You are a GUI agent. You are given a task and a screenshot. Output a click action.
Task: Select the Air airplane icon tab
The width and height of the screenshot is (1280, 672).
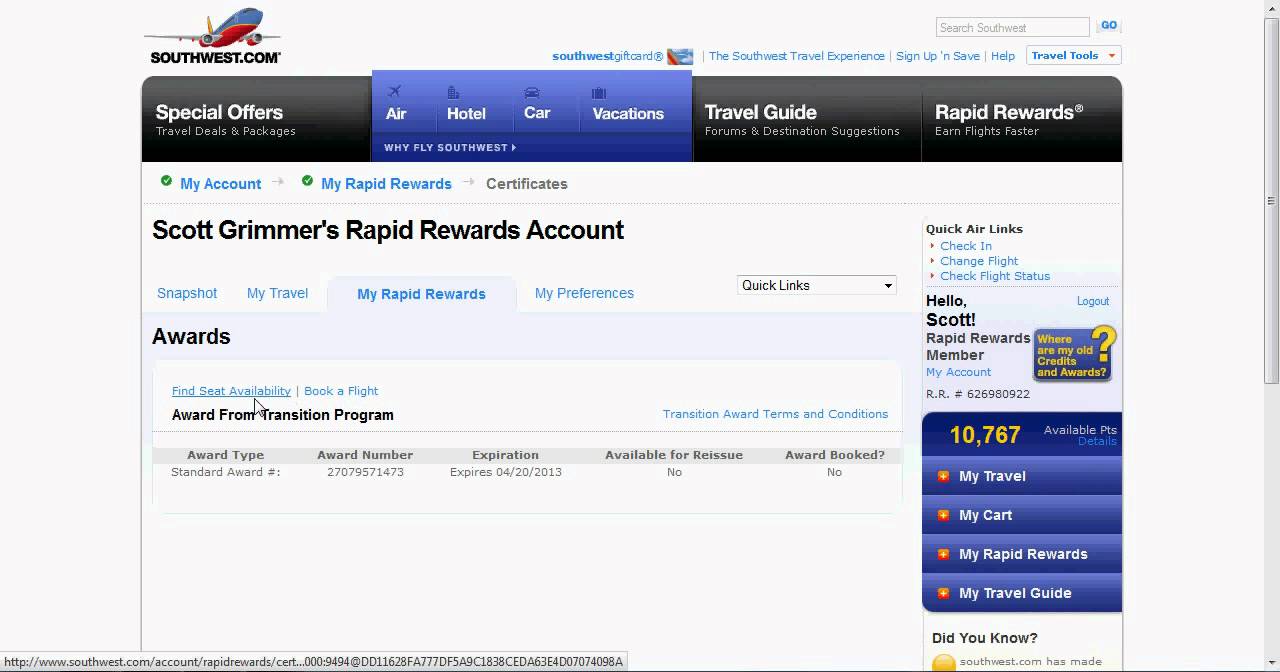pos(395,104)
